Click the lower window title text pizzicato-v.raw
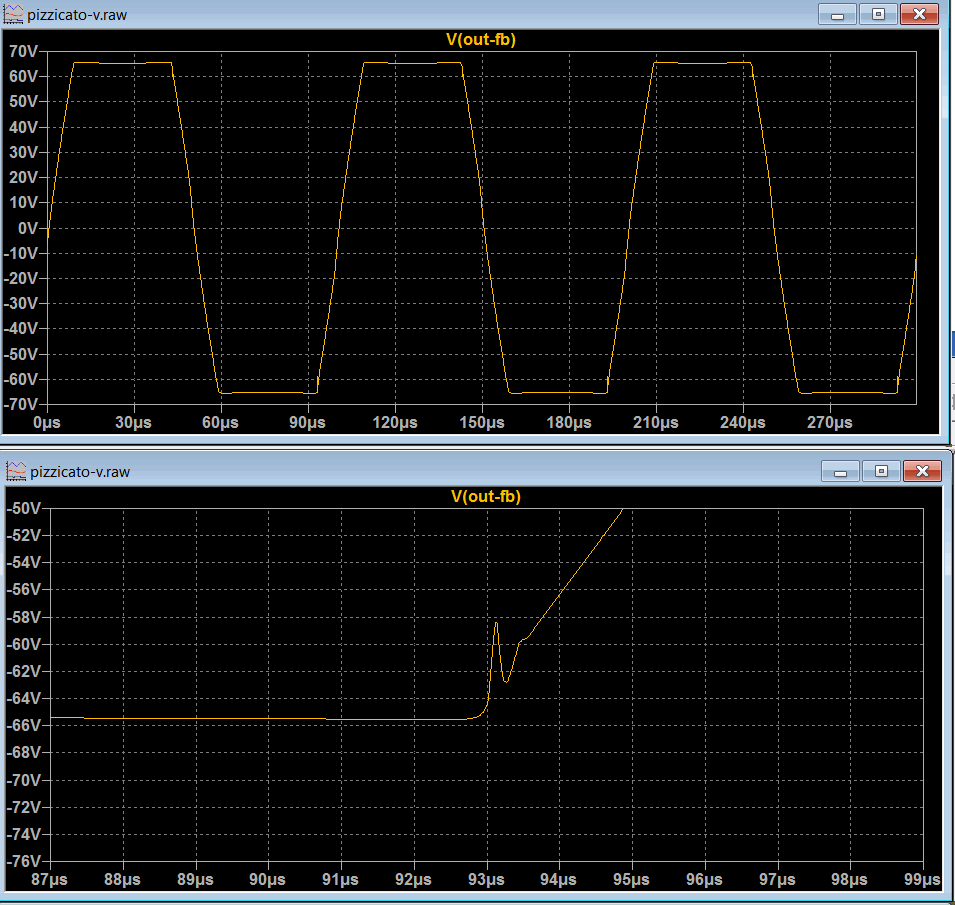The height and width of the screenshot is (905, 955). (x=80, y=472)
